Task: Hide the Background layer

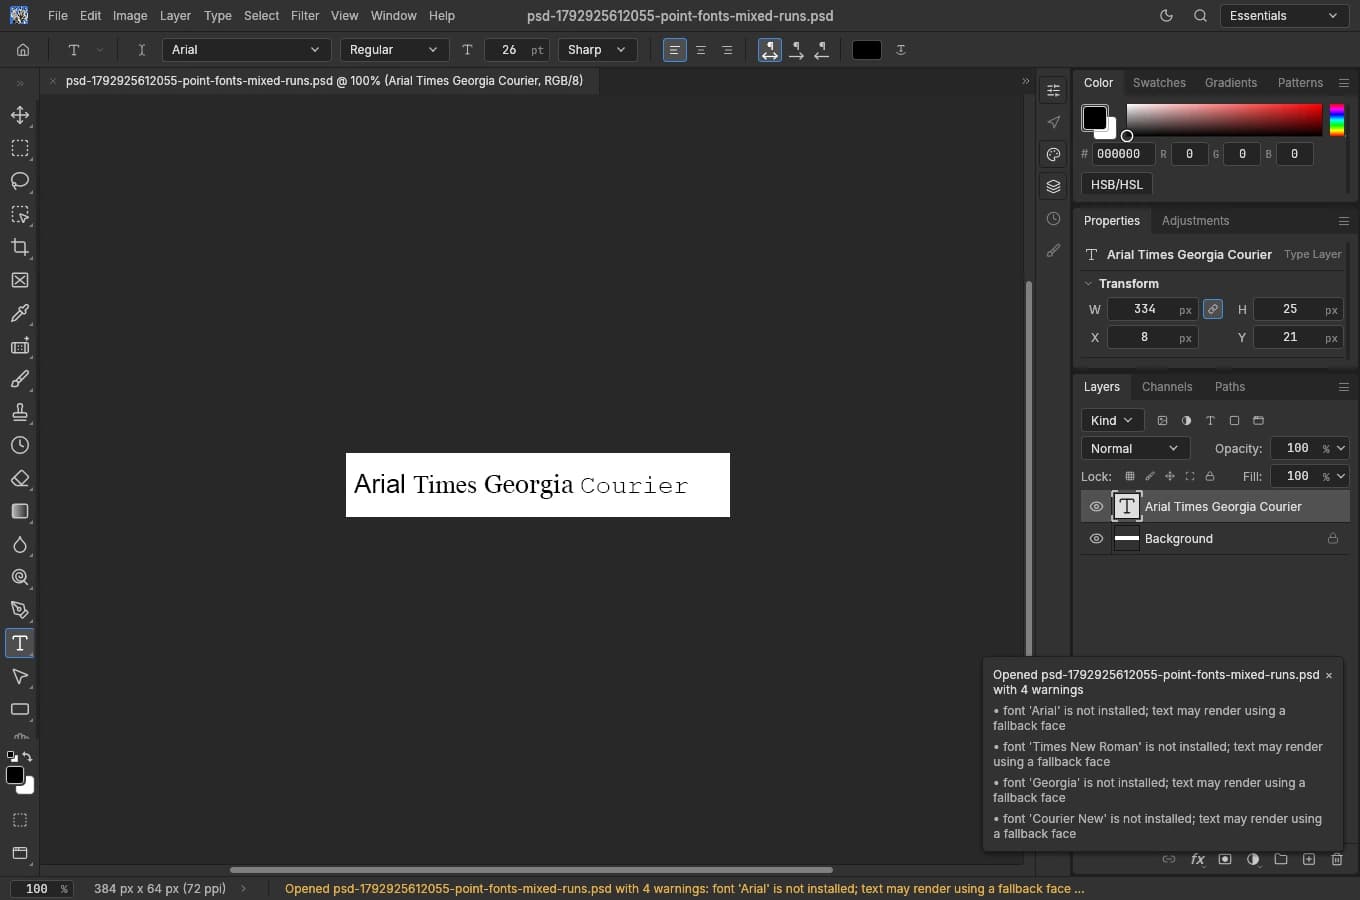Action: click(1096, 539)
